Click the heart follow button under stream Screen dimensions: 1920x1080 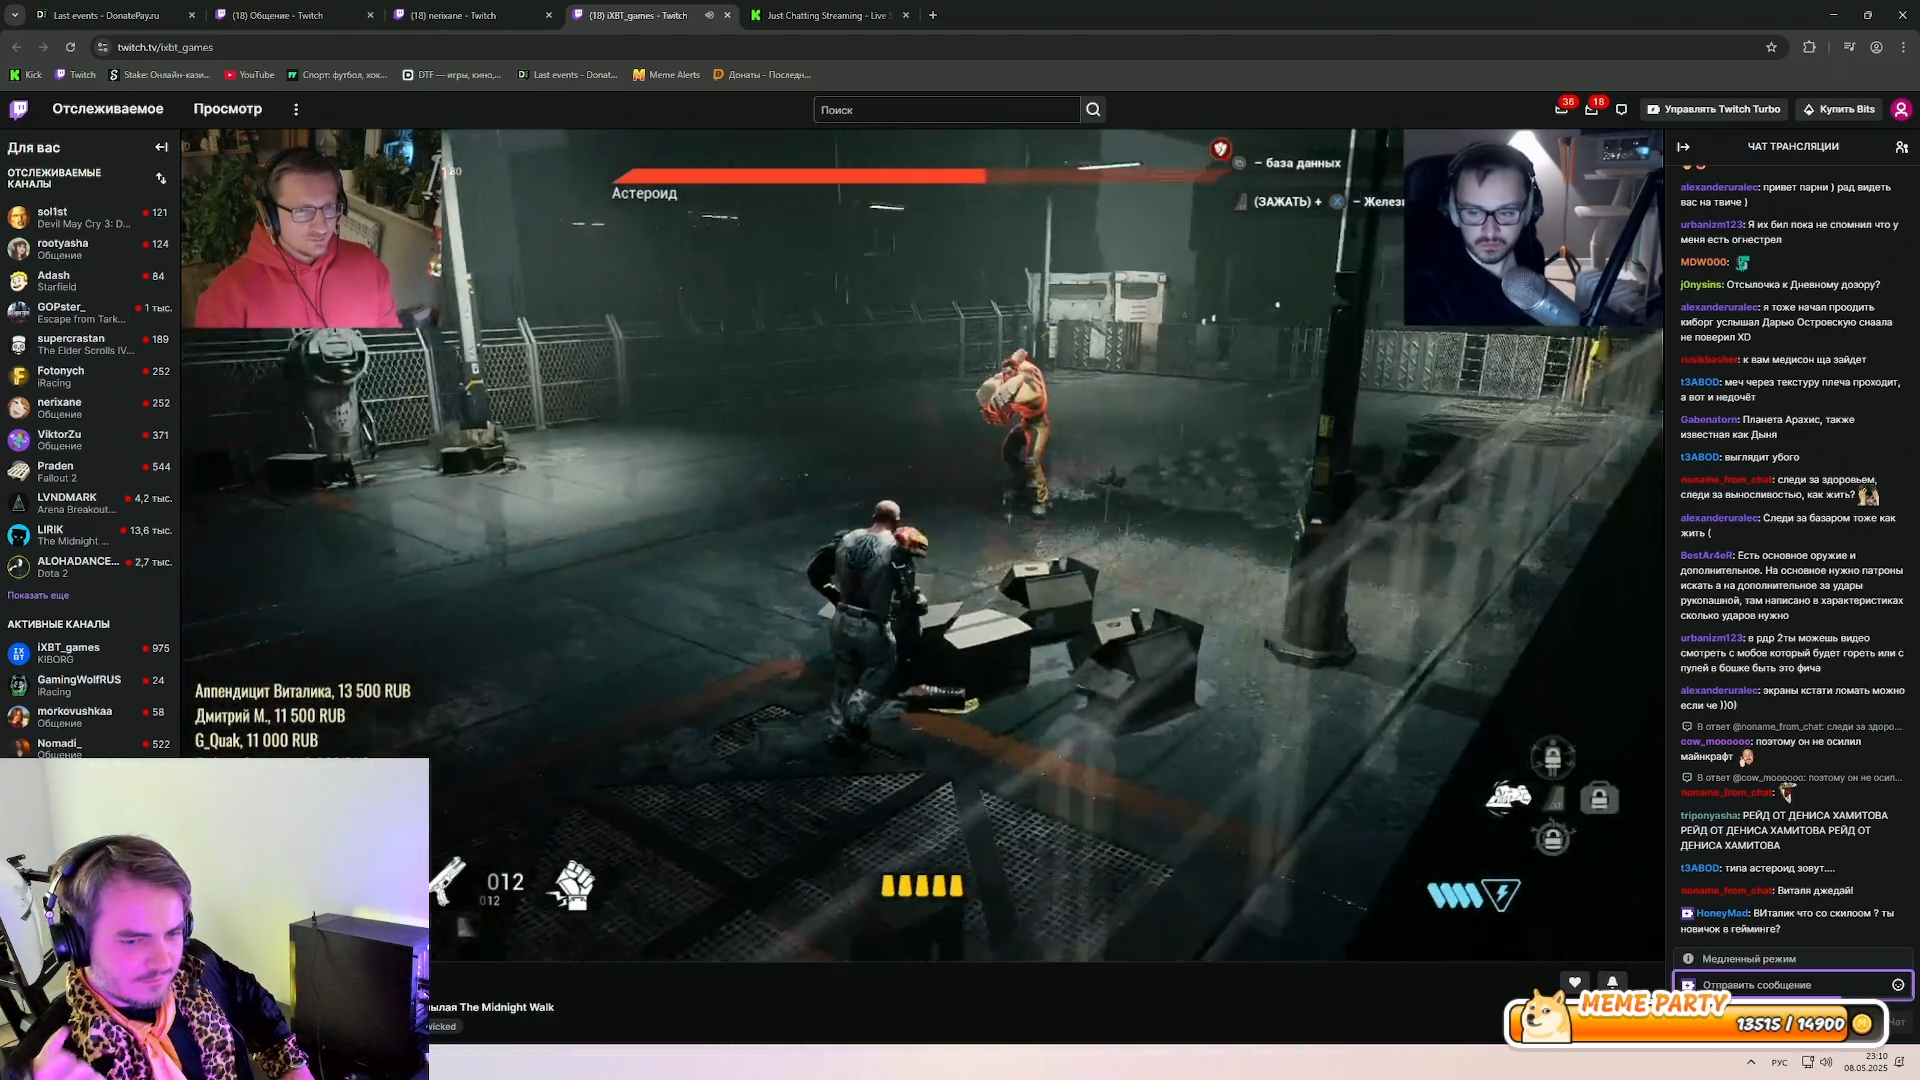1575,982
